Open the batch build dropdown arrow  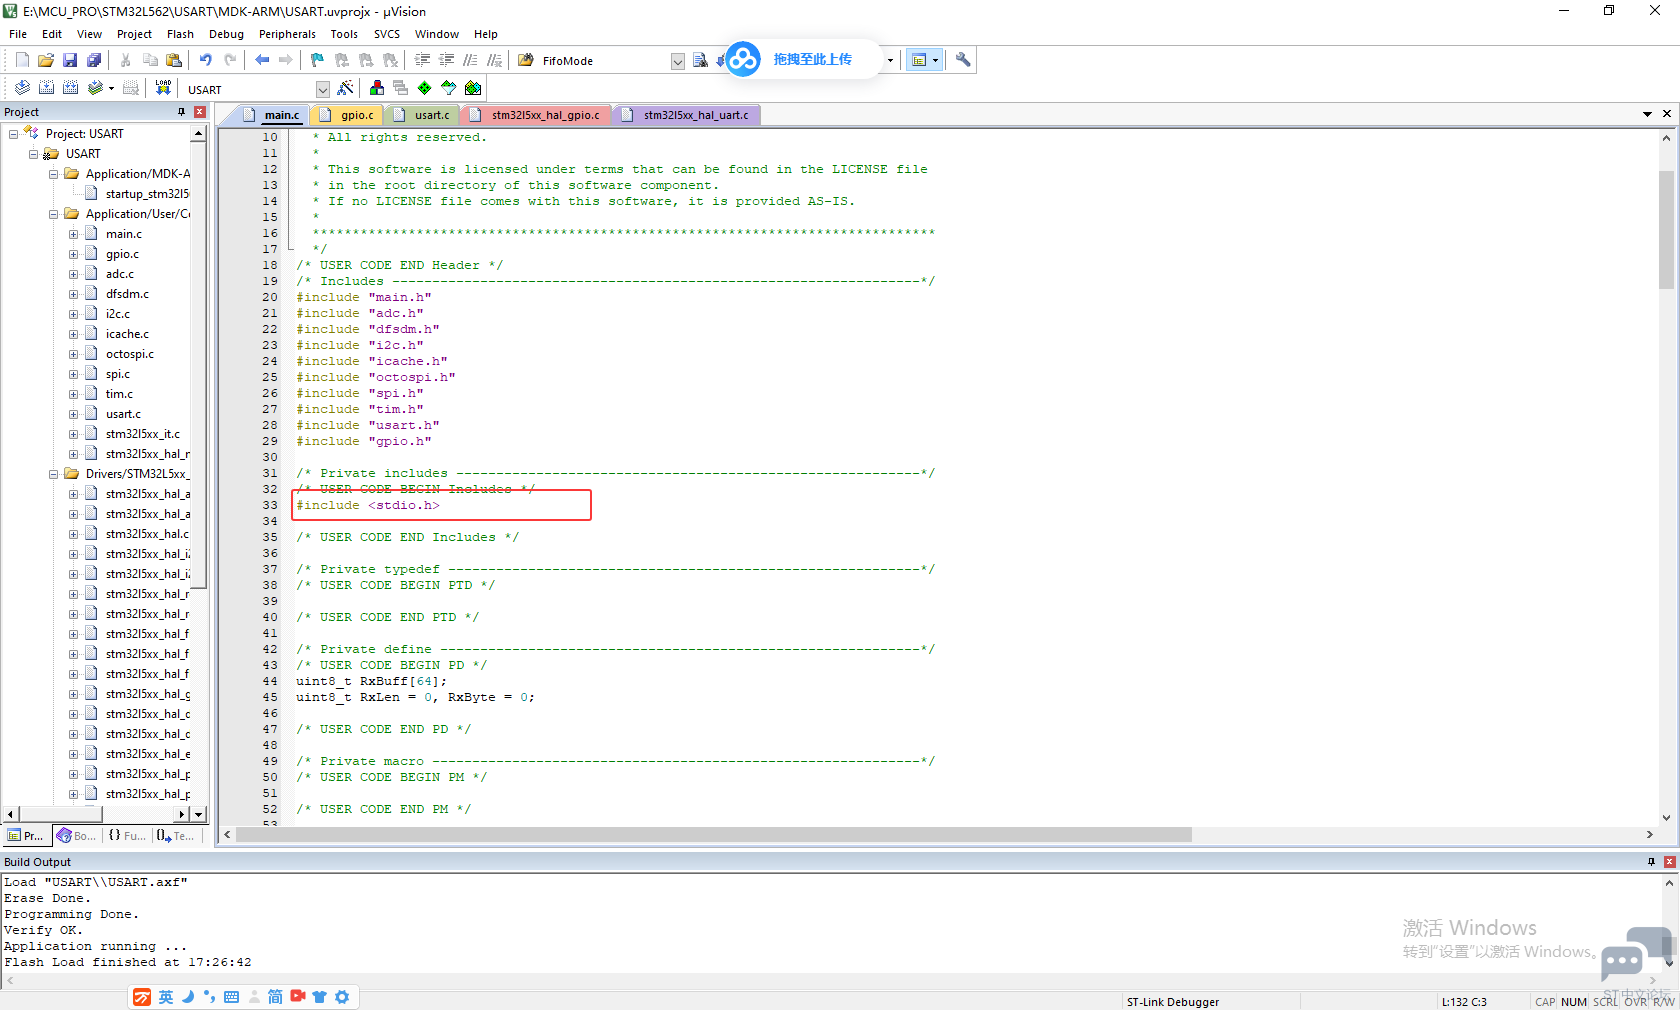(x=111, y=88)
